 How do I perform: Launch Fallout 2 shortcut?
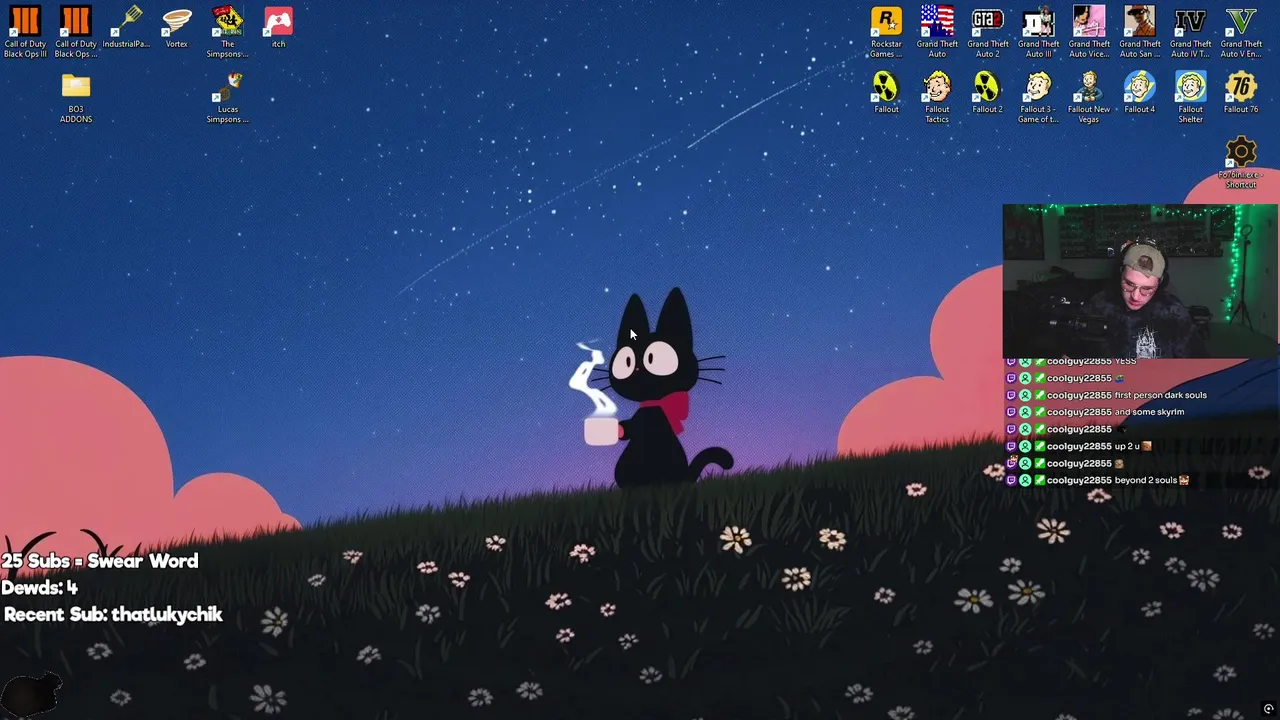tap(988, 93)
